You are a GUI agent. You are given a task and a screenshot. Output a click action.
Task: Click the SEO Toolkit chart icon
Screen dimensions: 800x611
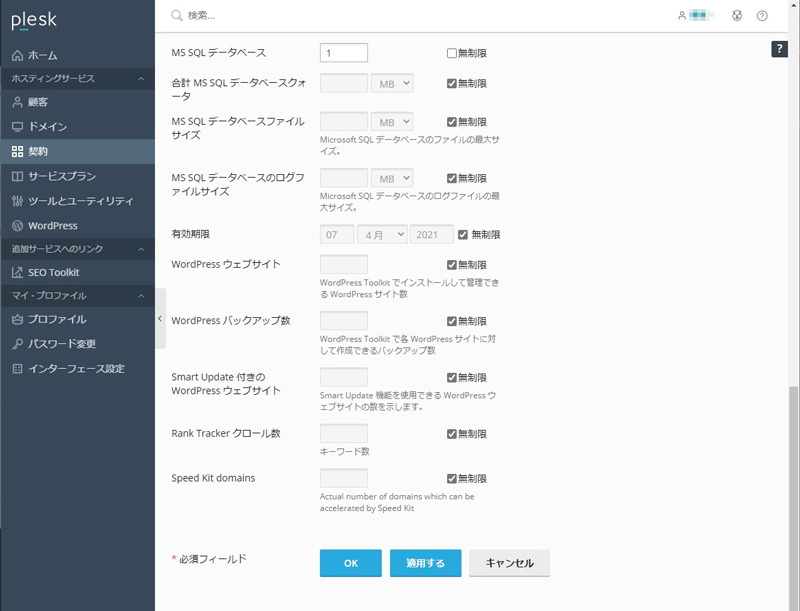click(17, 272)
